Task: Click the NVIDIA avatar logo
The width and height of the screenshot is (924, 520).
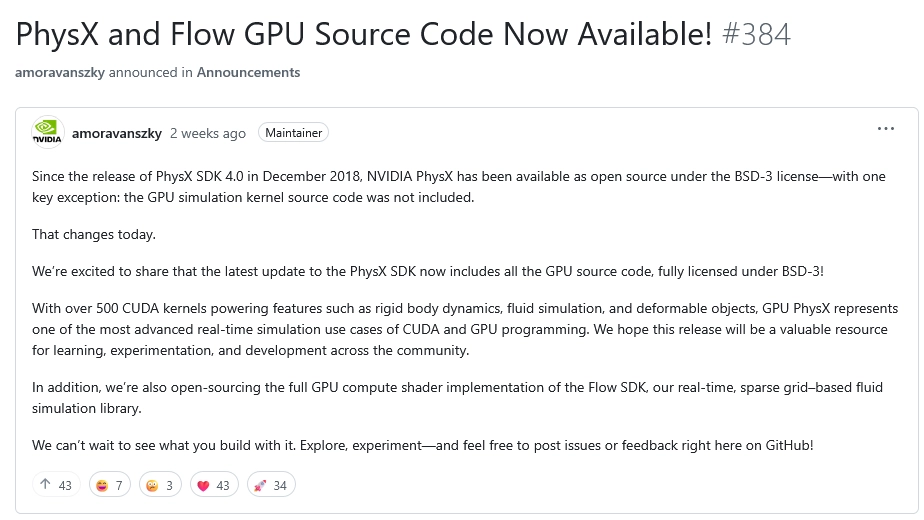Action: point(47,133)
